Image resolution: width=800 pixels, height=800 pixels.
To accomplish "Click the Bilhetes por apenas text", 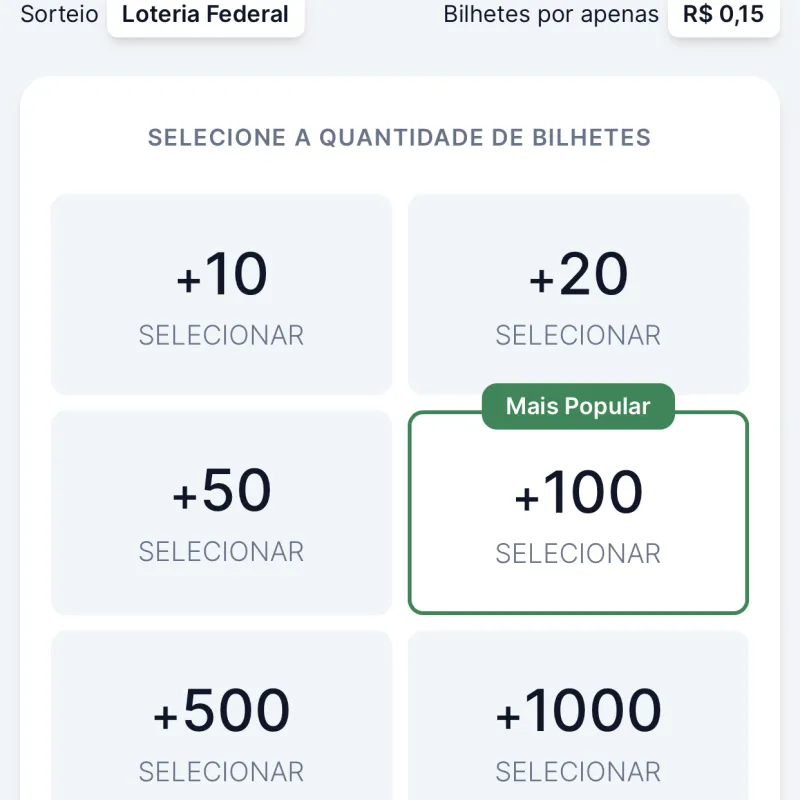I will pos(551,15).
